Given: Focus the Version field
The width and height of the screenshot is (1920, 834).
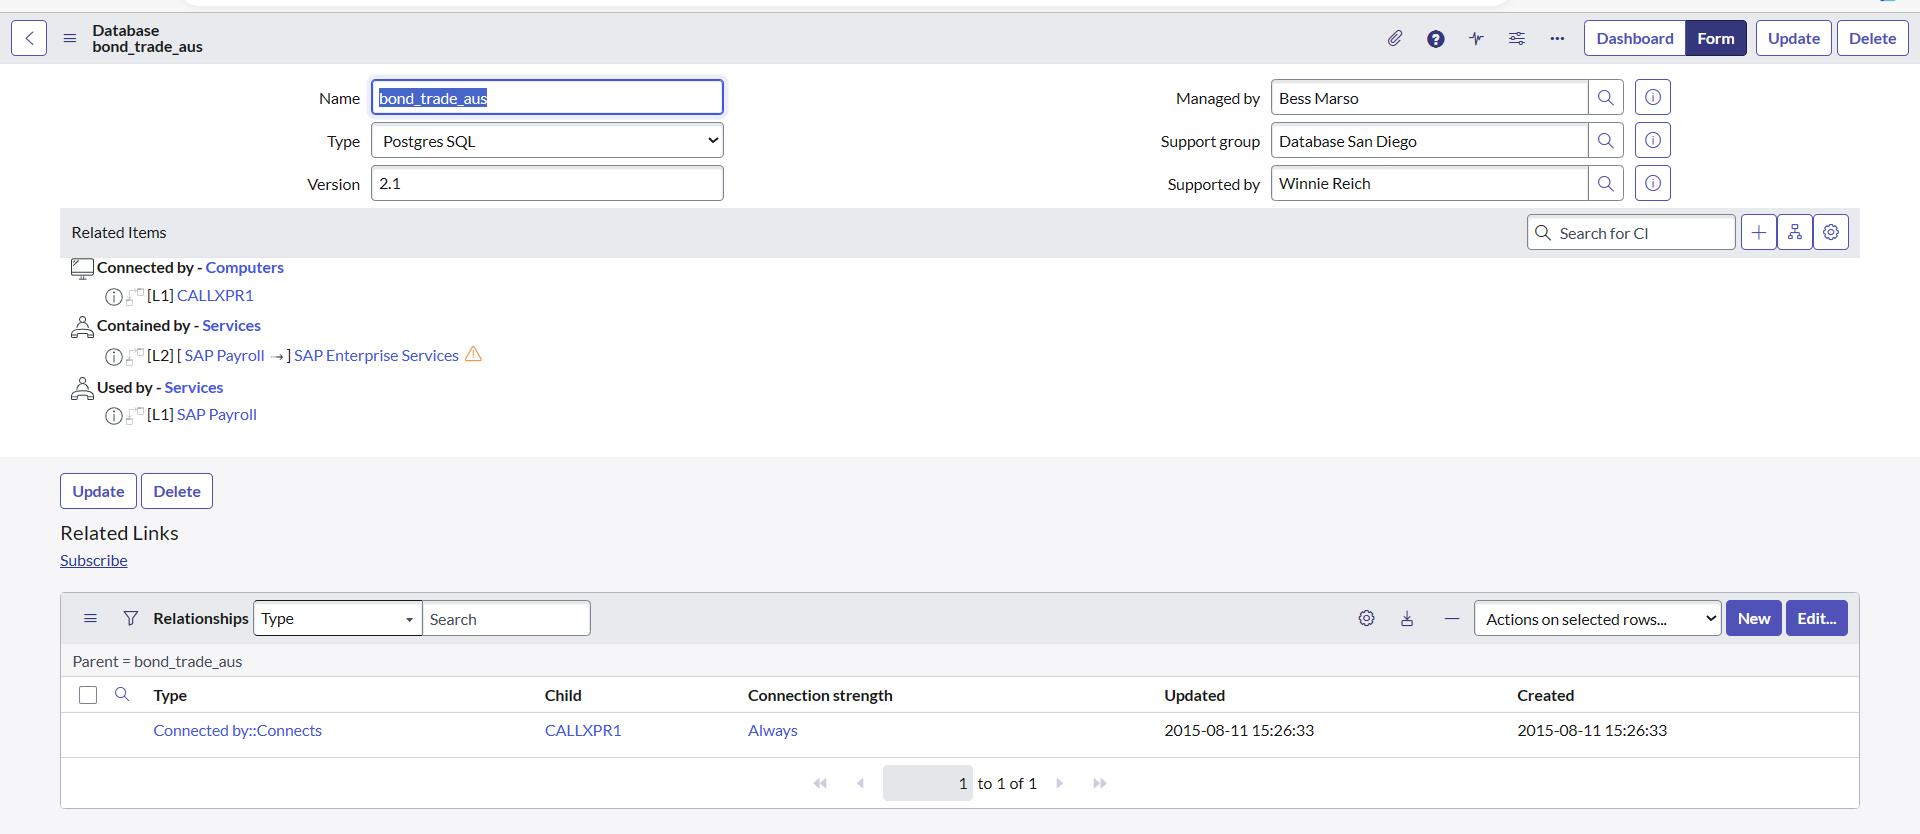Looking at the screenshot, I should (547, 183).
